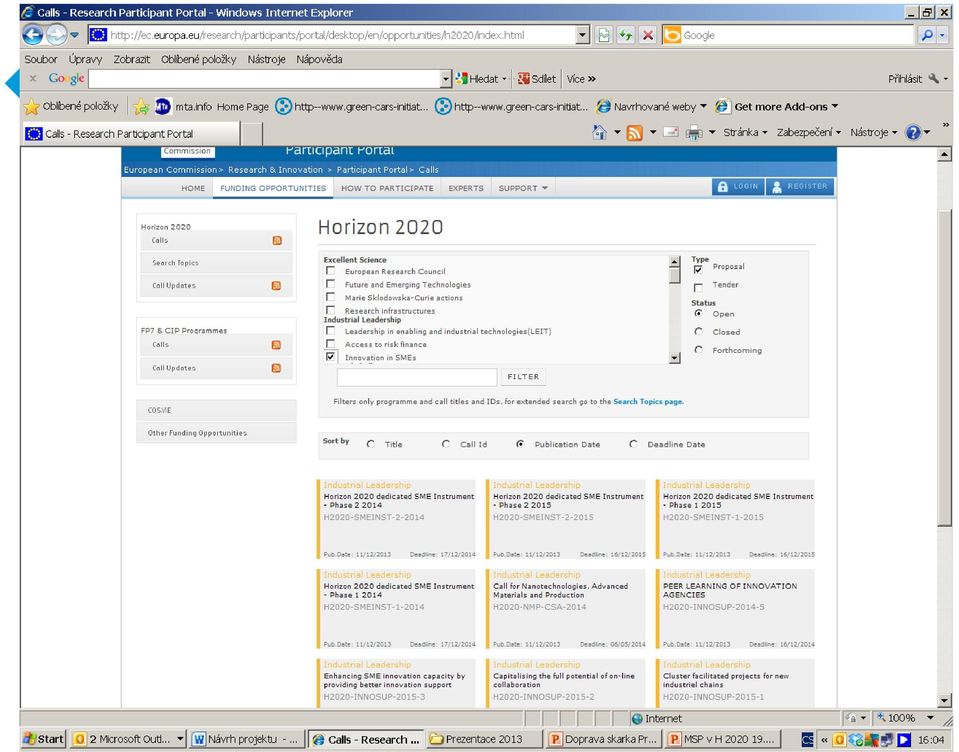
Task: Click the Google toolbar wrench icon
Action: point(933,78)
